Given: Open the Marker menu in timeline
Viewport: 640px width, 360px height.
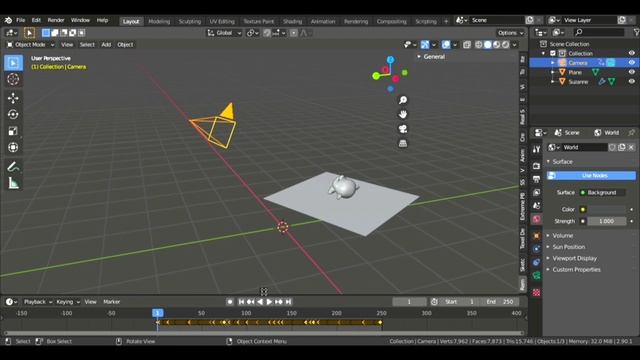Looking at the screenshot, I should pyautogui.click(x=111, y=302).
